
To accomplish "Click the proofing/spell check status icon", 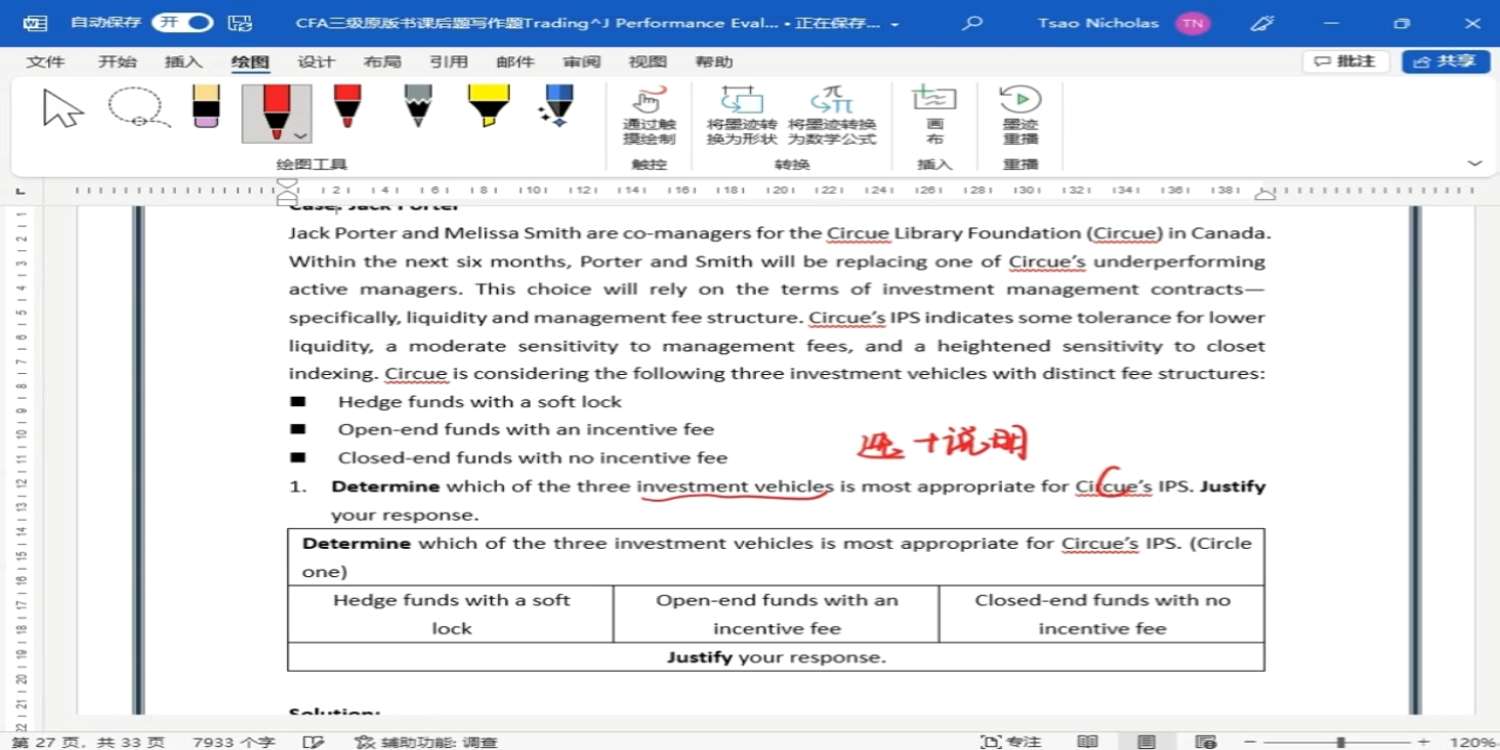I will coord(313,741).
